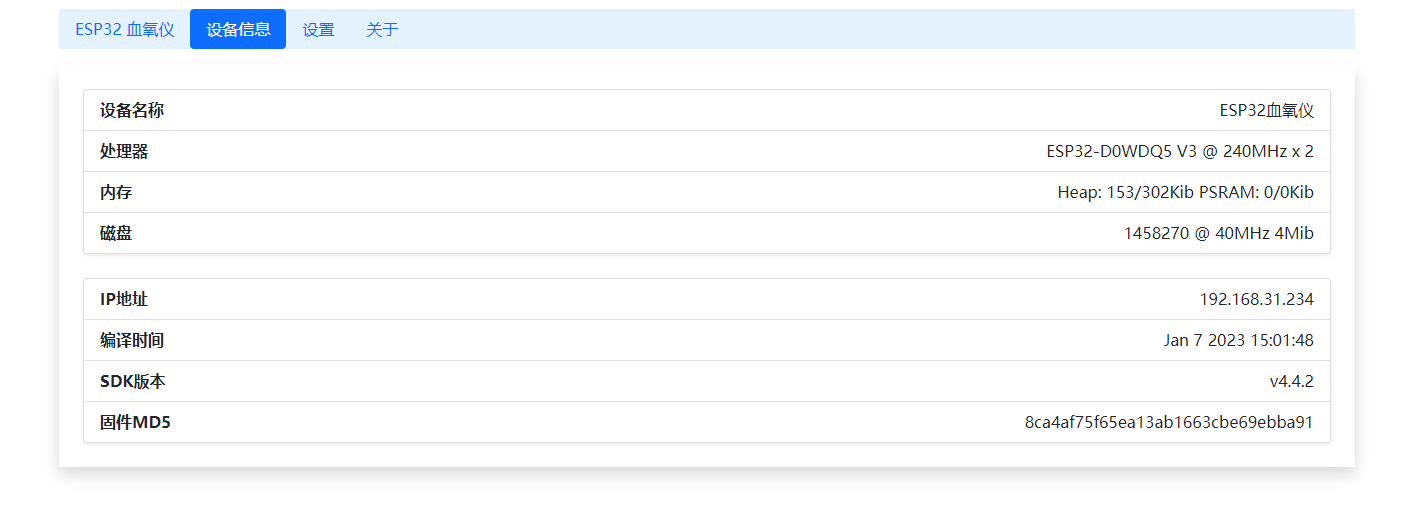
Task: Select the ESP32血氧仪 device name value
Action: tap(1266, 111)
